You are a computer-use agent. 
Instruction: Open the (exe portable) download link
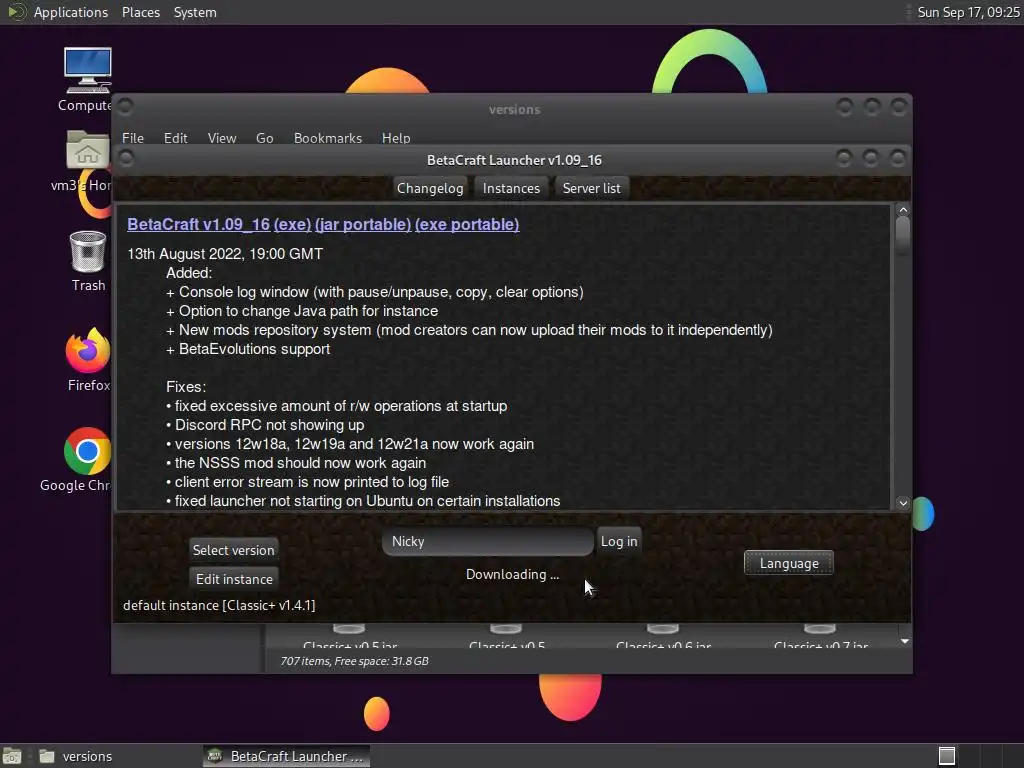[467, 224]
